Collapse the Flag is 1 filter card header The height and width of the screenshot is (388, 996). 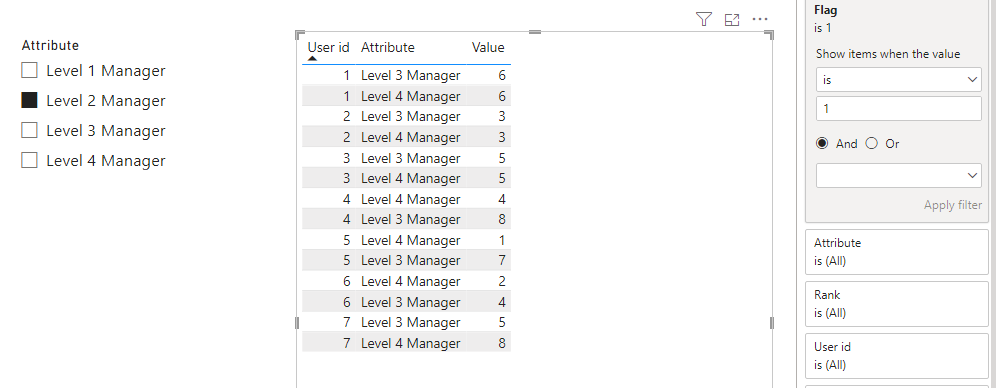[897, 18]
